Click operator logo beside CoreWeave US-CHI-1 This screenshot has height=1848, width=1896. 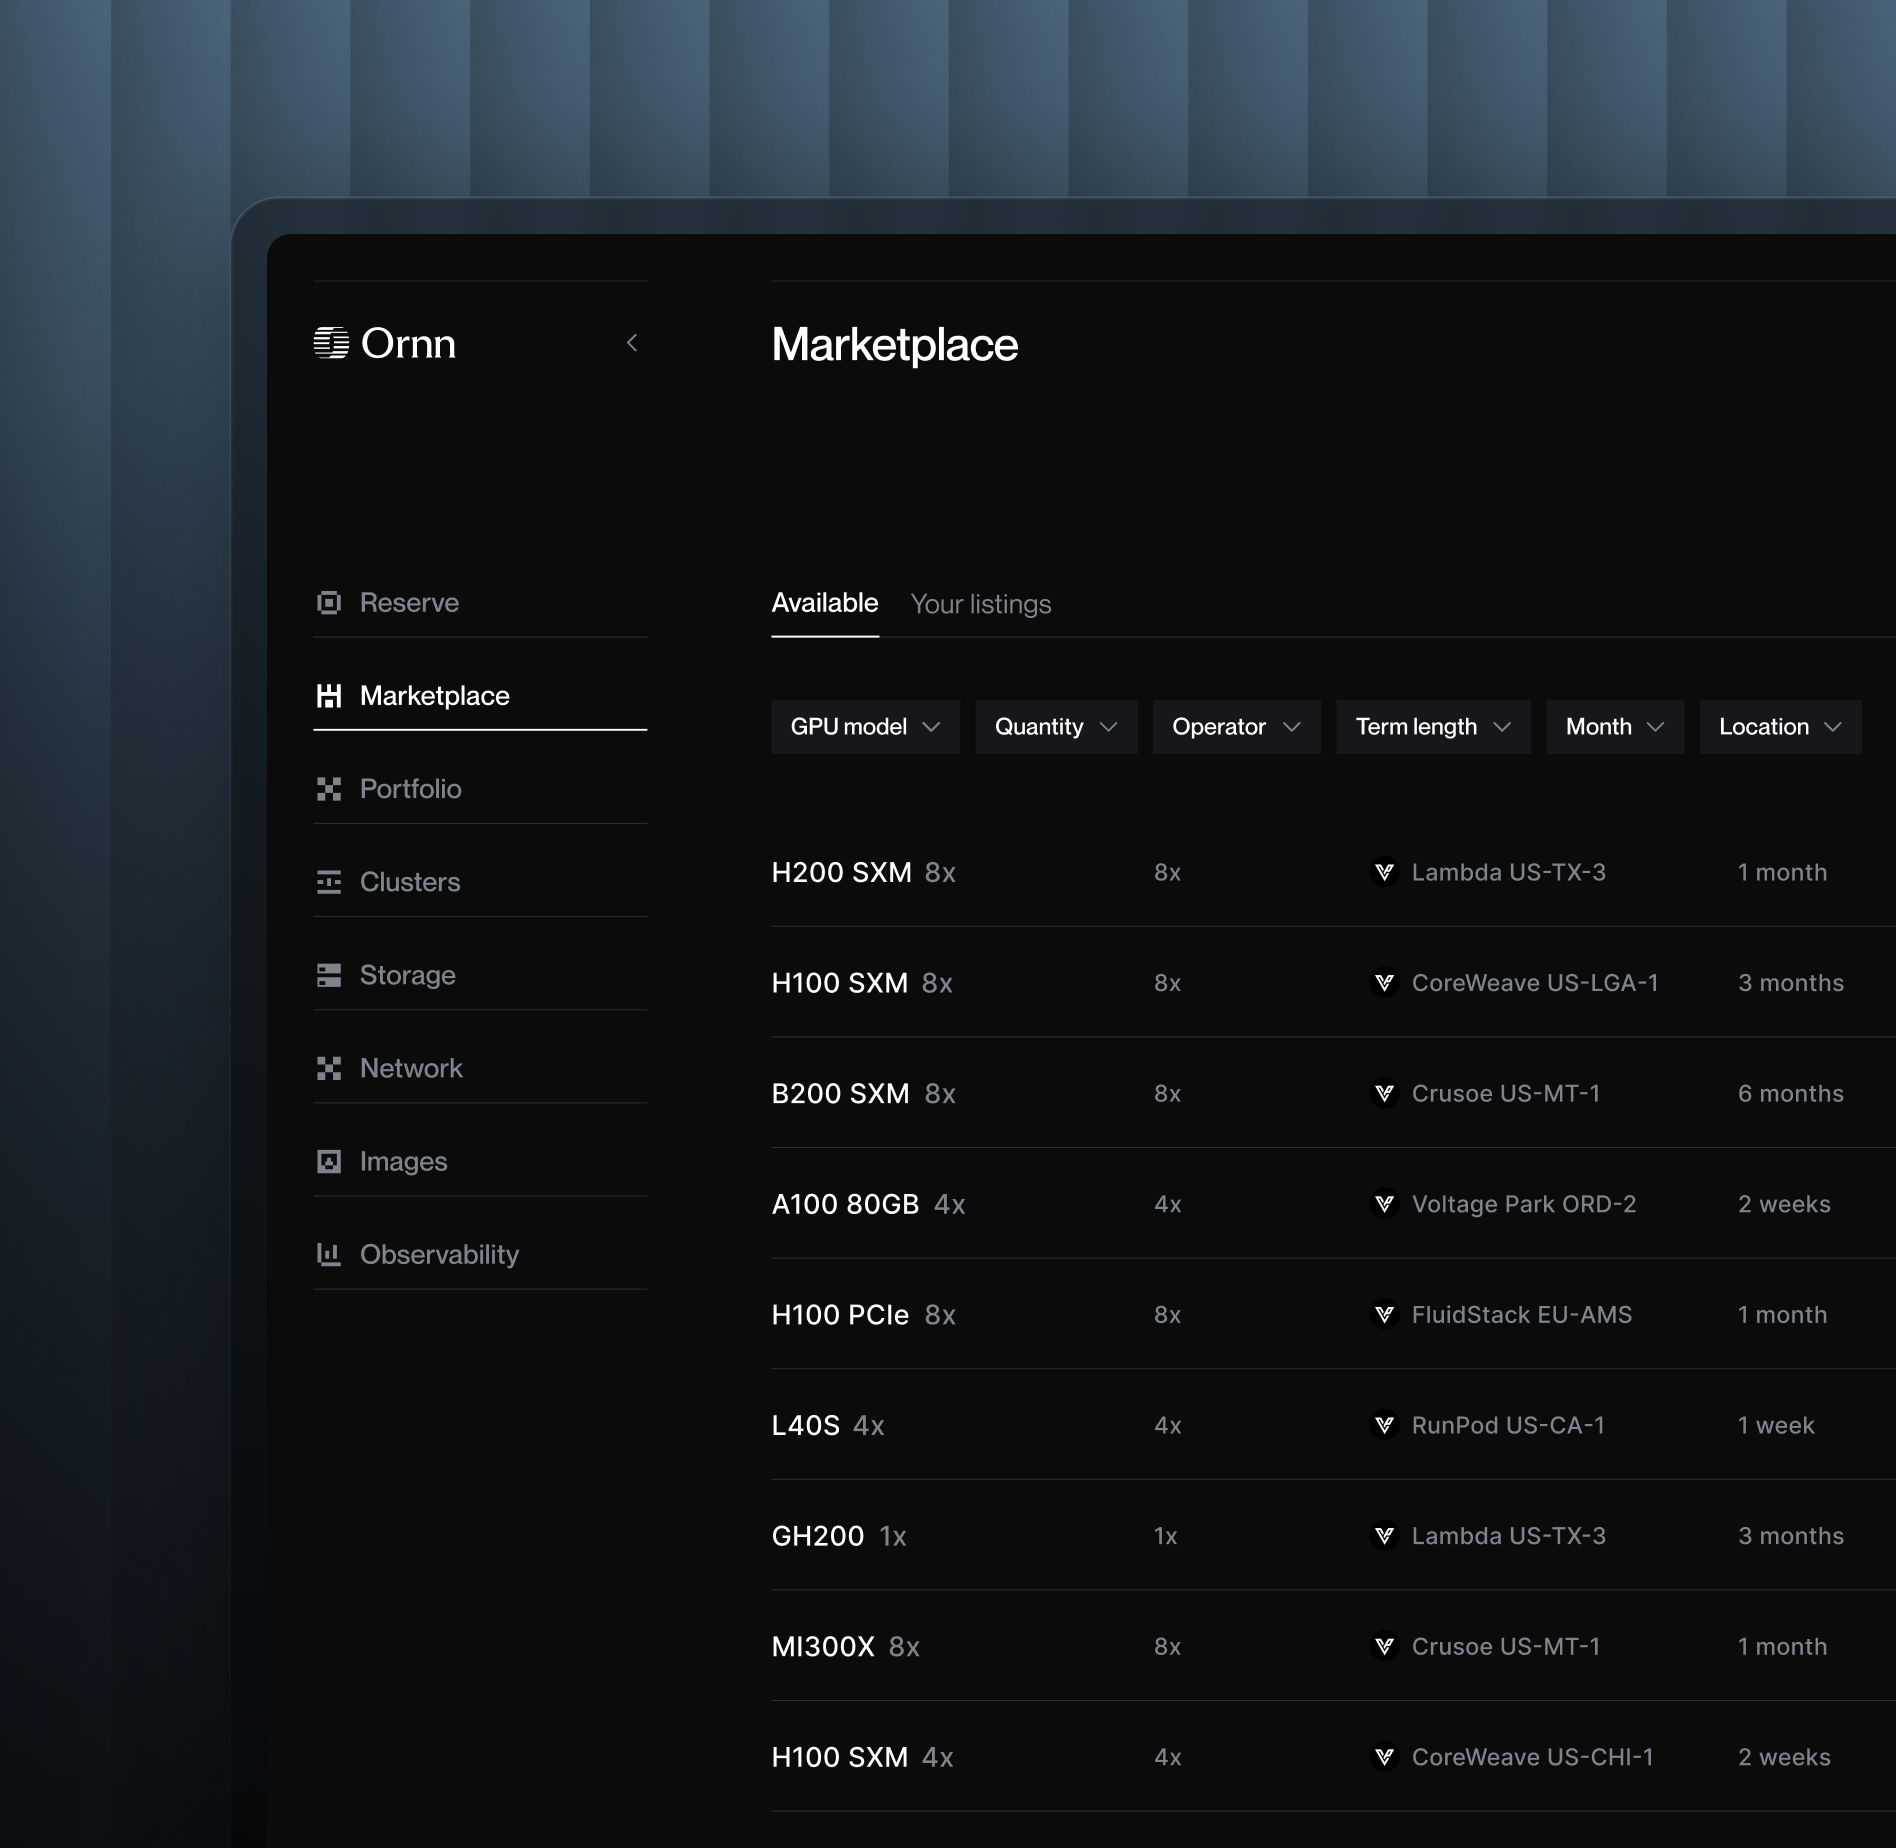click(1384, 1756)
